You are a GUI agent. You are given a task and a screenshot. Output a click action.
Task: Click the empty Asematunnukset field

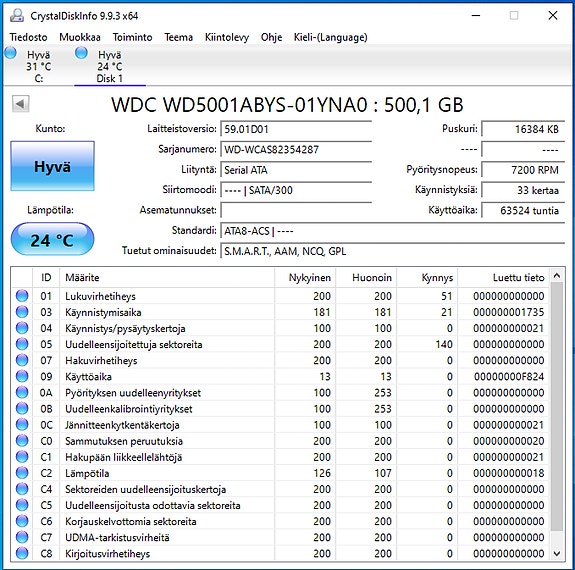(296, 211)
